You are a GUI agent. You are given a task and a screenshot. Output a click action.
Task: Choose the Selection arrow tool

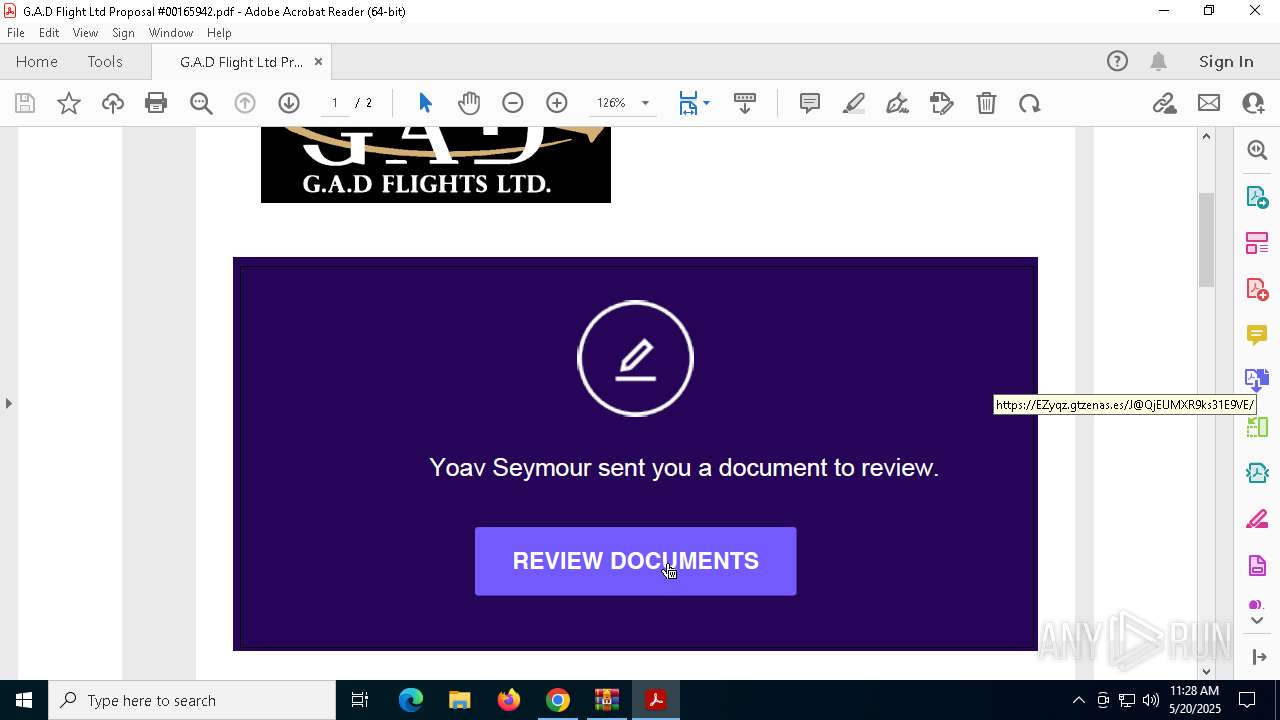click(x=425, y=103)
